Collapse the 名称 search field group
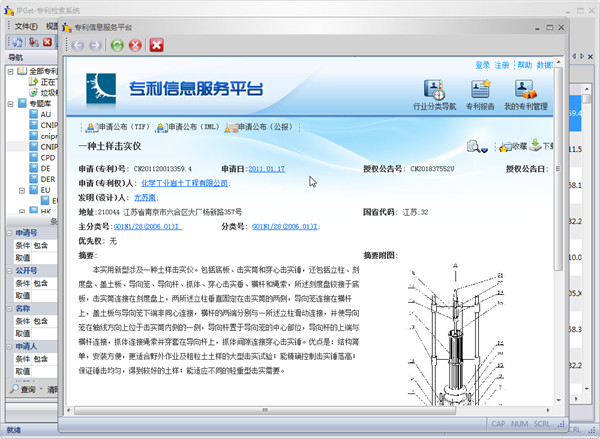Image resolution: width=600 pixels, height=439 pixels. coord(10,308)
